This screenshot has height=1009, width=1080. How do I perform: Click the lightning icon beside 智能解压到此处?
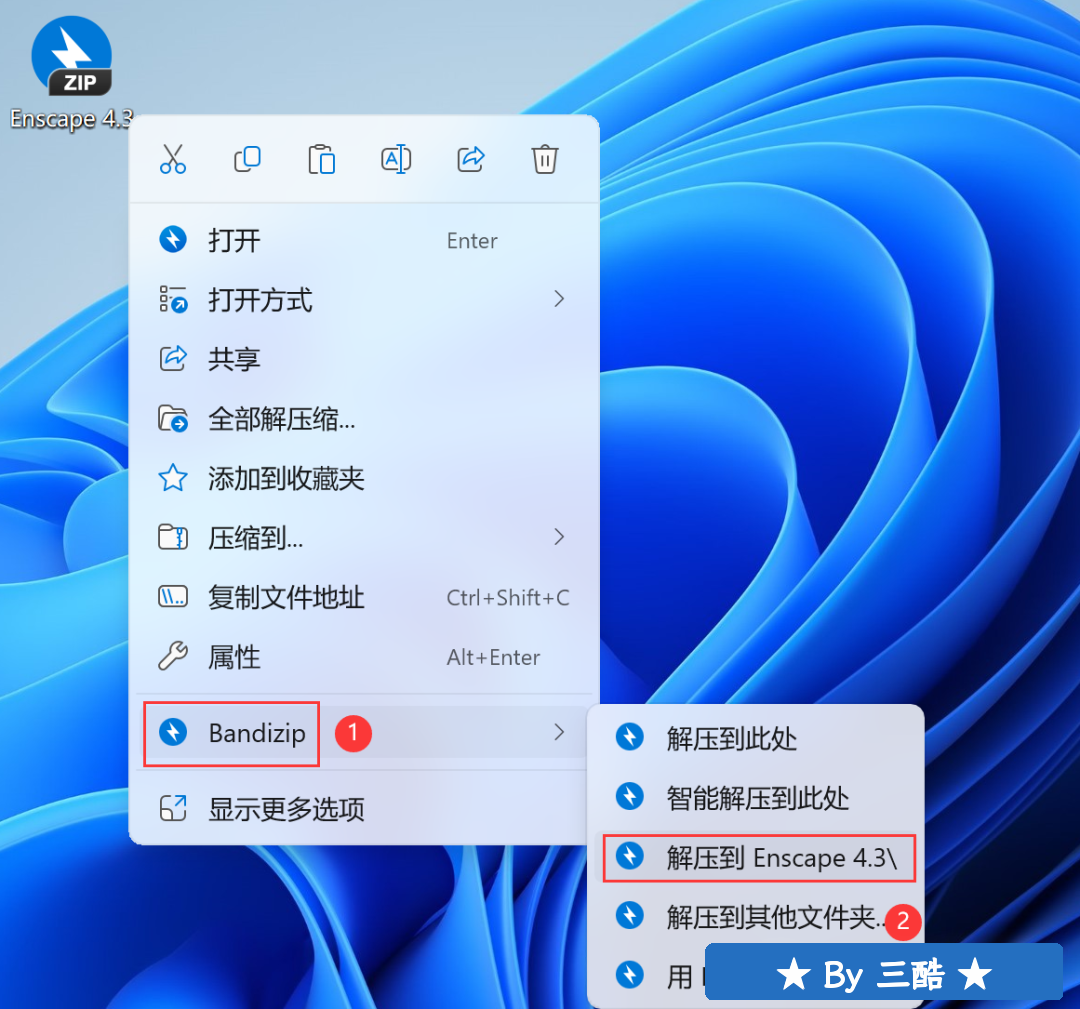[630, 795]
